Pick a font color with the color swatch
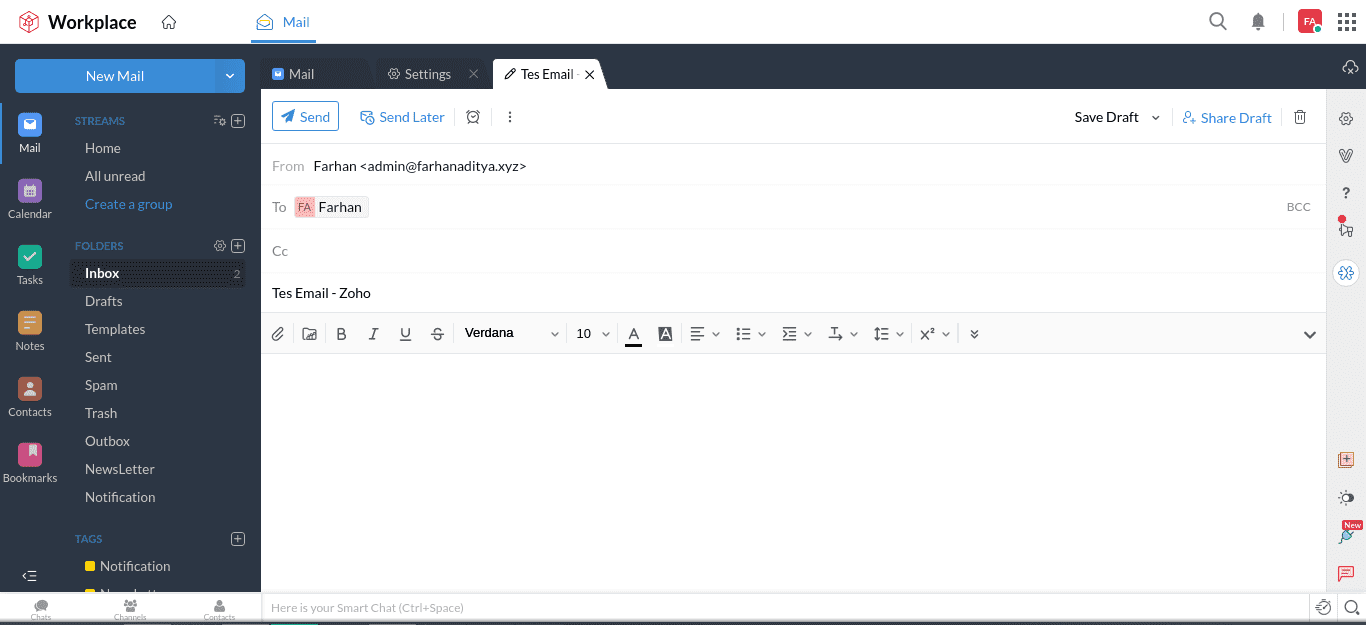The image size is (1366, 625). click(x=633, y=333)
